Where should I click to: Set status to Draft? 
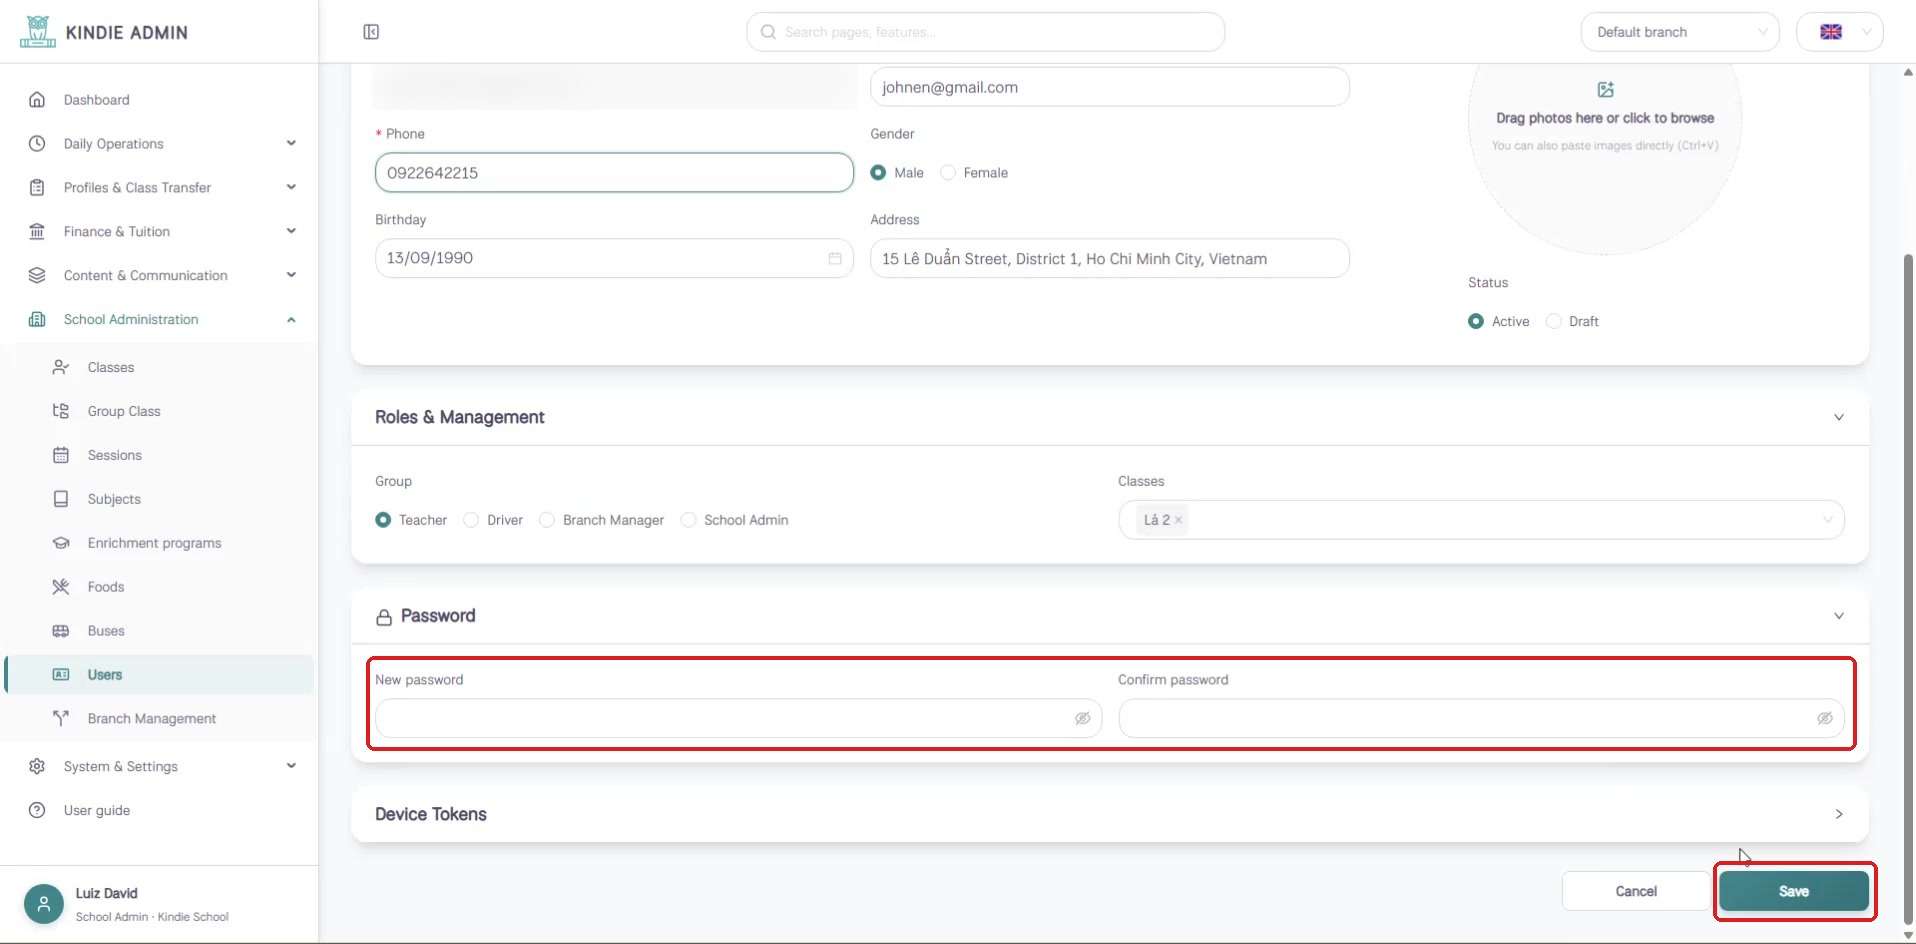tap(1553, 321)
